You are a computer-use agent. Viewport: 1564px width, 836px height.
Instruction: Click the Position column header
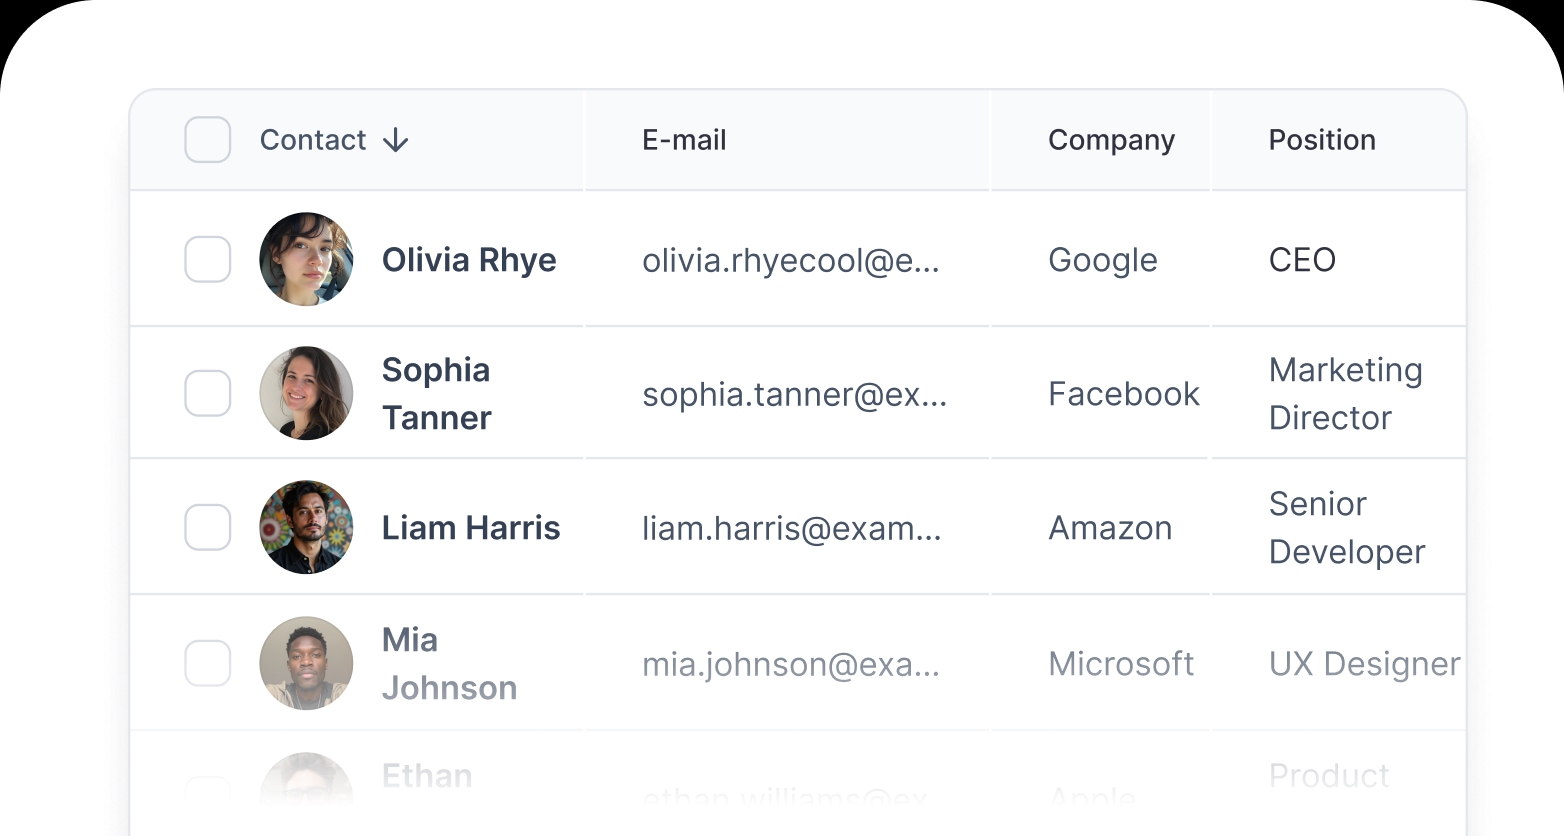(x=1322, y=140)
